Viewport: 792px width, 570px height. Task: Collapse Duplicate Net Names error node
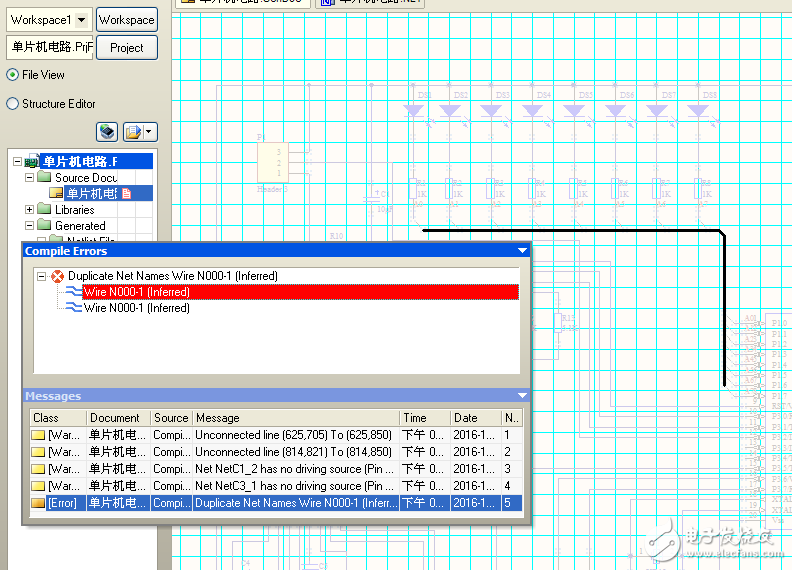[x=42, y=276]
